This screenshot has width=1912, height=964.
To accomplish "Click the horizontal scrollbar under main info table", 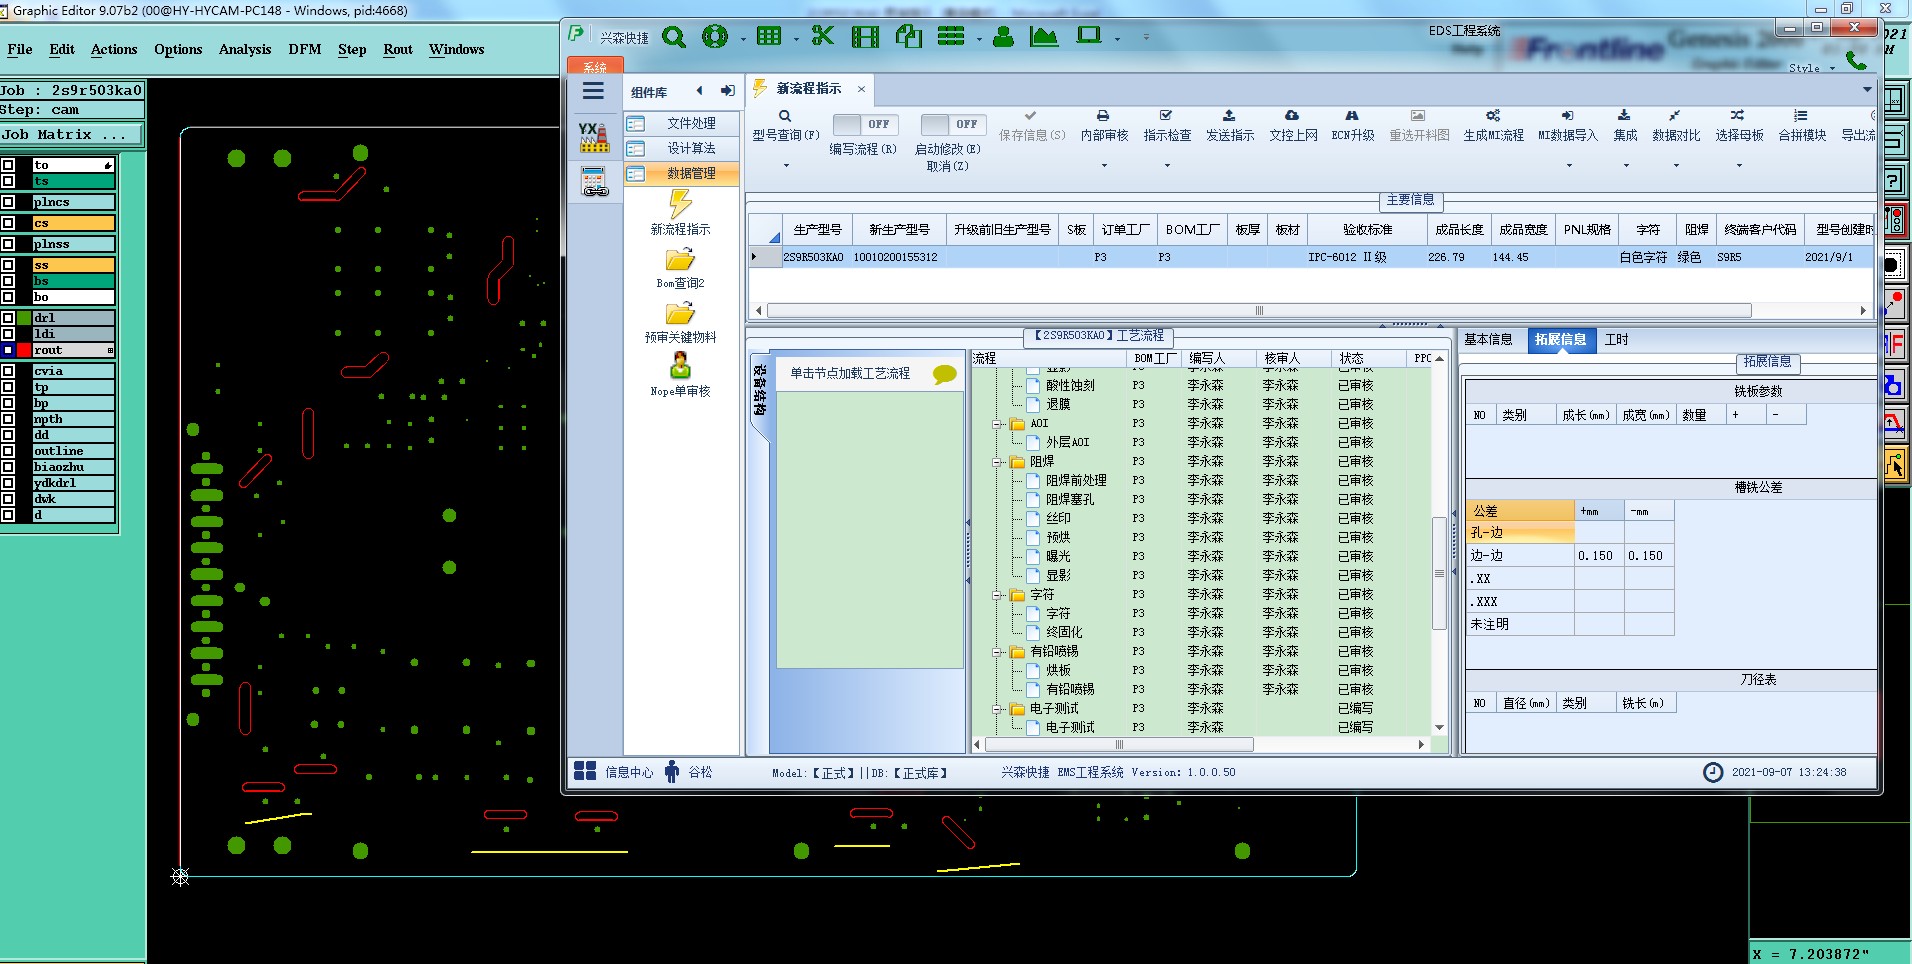I will click(x=1259, y=310).
